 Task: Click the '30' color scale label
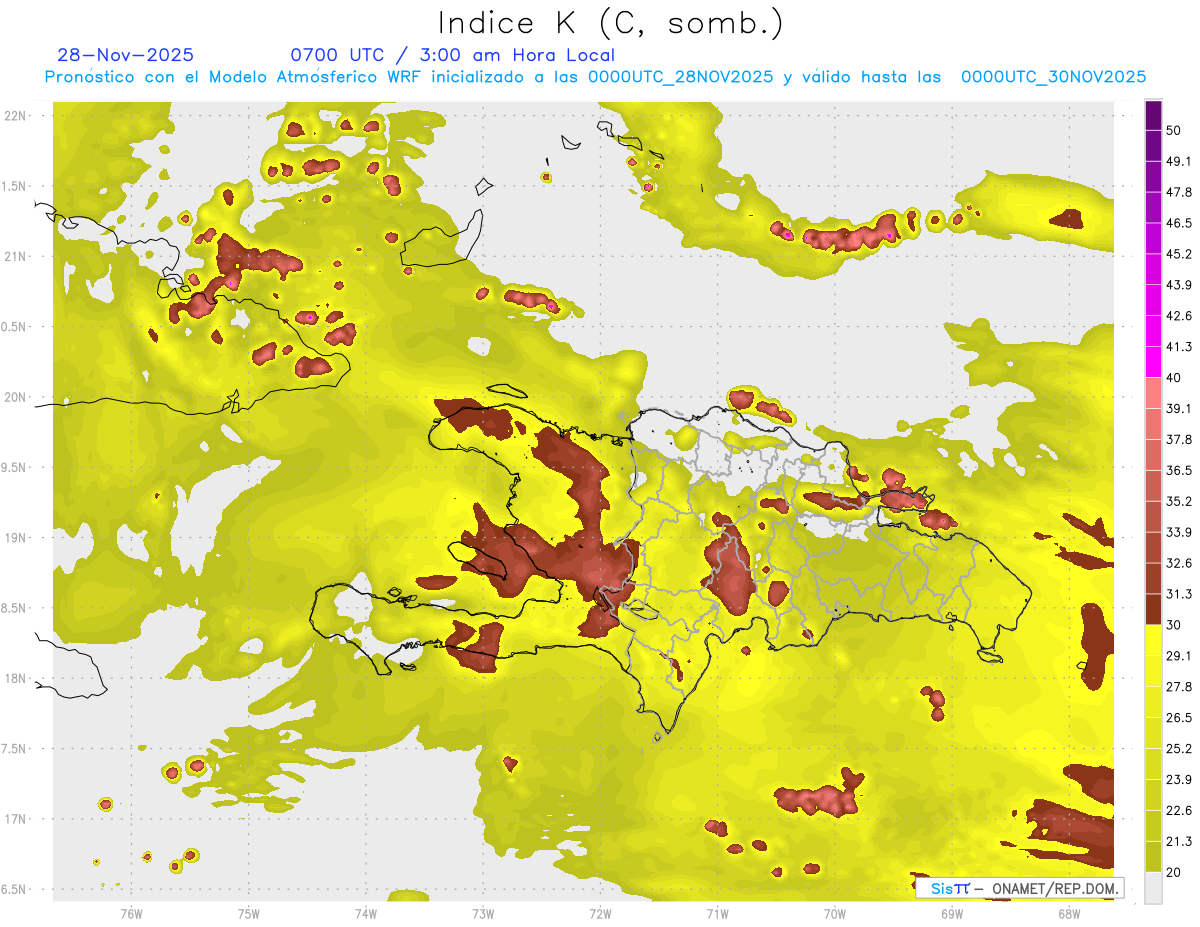pos(1174,625)
